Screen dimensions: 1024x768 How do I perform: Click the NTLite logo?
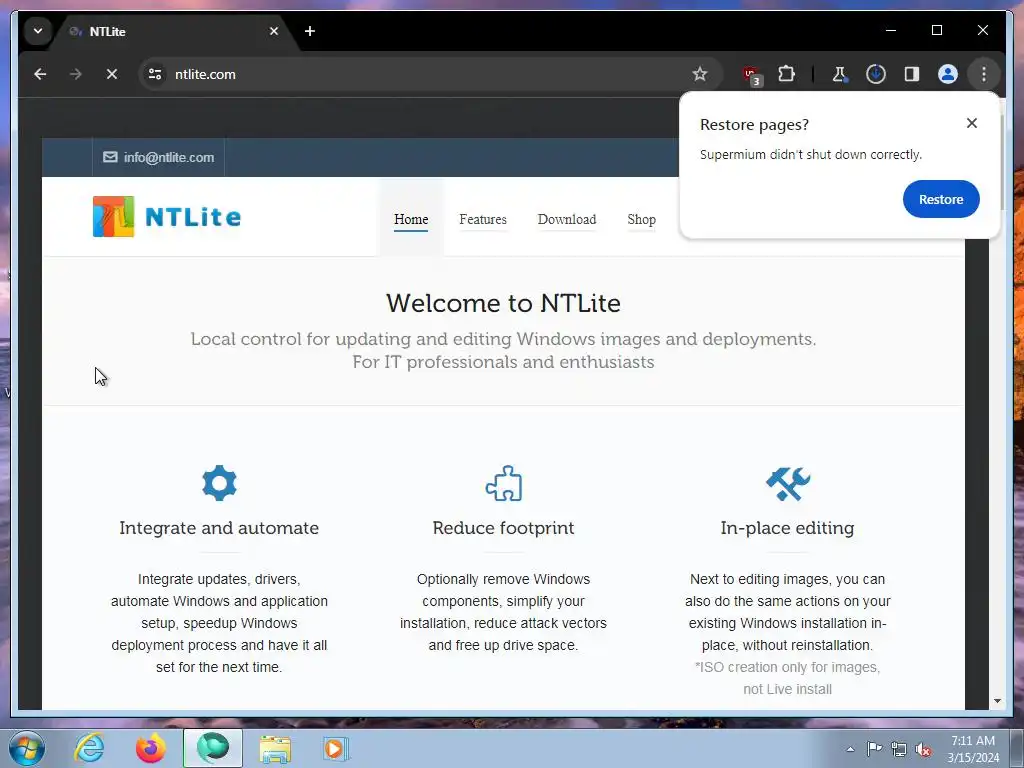[x=167, y=216]
